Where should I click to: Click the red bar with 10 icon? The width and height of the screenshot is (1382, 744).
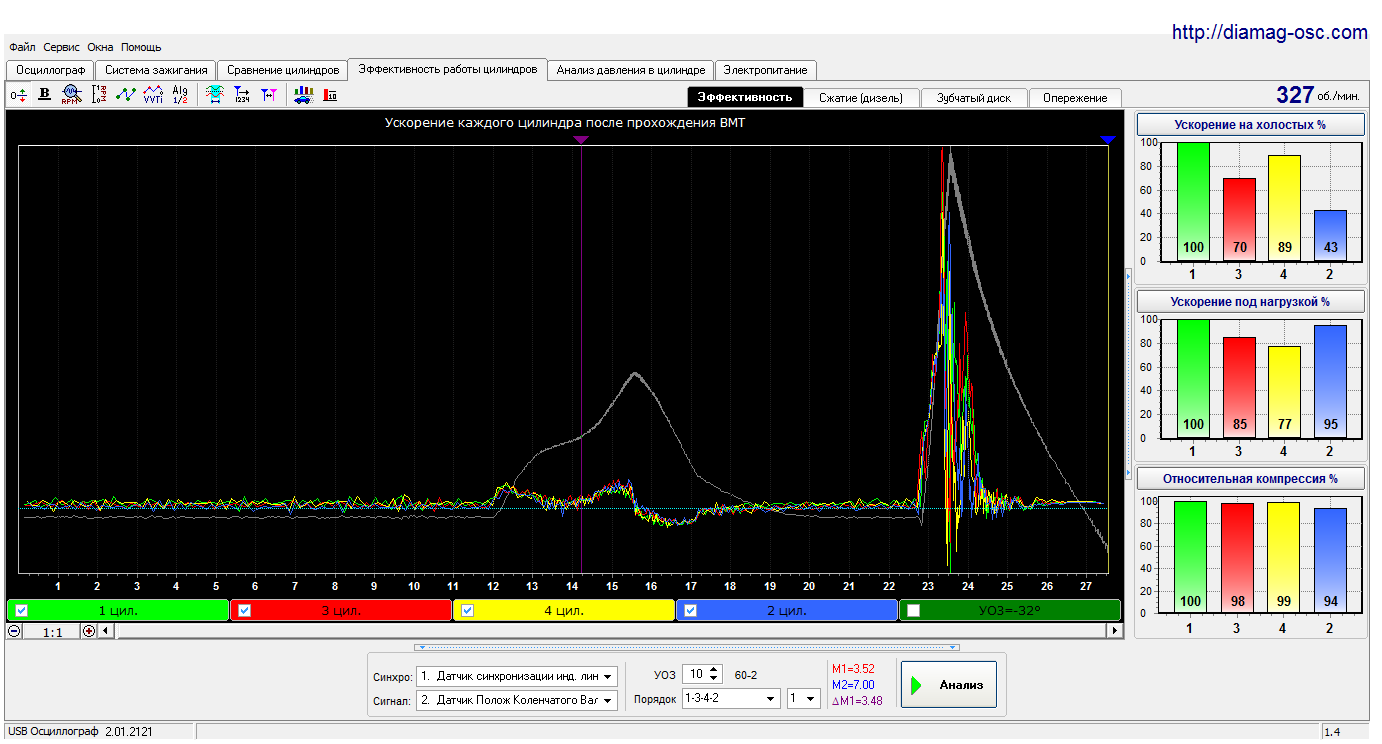click(330, 95)
